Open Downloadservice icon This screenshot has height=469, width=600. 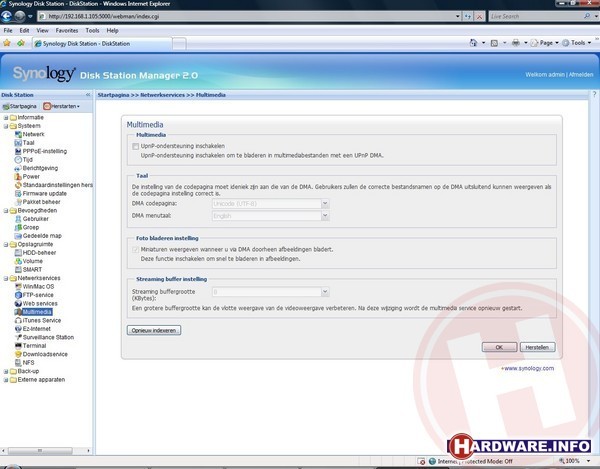coord(18,354)
